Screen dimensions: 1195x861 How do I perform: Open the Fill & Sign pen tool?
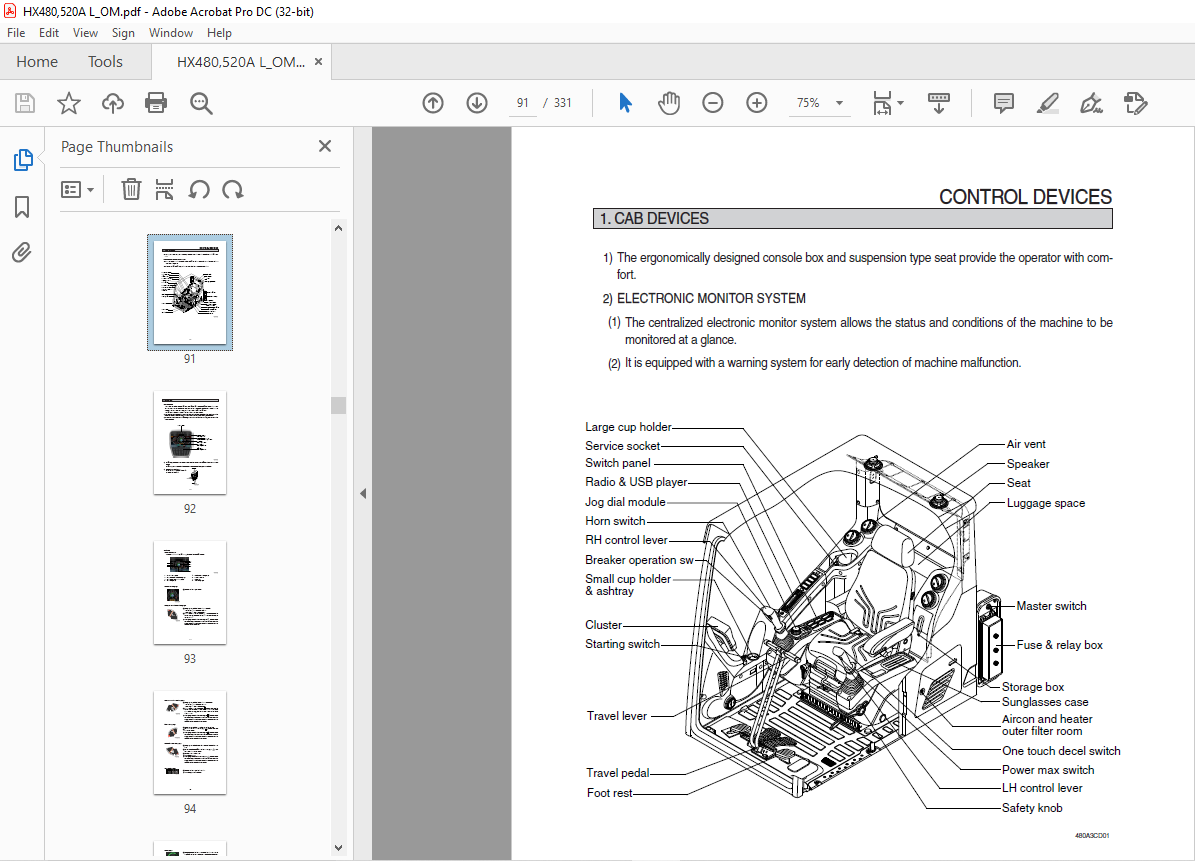pyautogui.click(x=1091, y=103)
